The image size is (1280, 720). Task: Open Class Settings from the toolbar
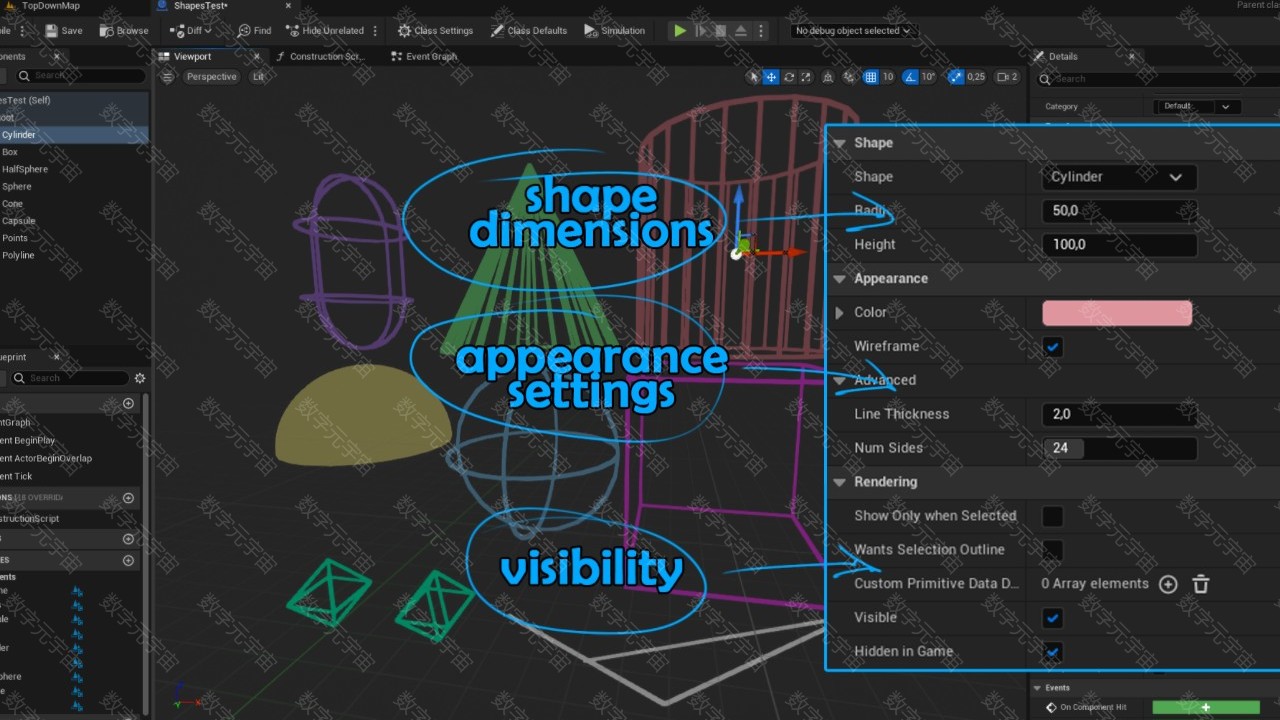click(435, 31)
